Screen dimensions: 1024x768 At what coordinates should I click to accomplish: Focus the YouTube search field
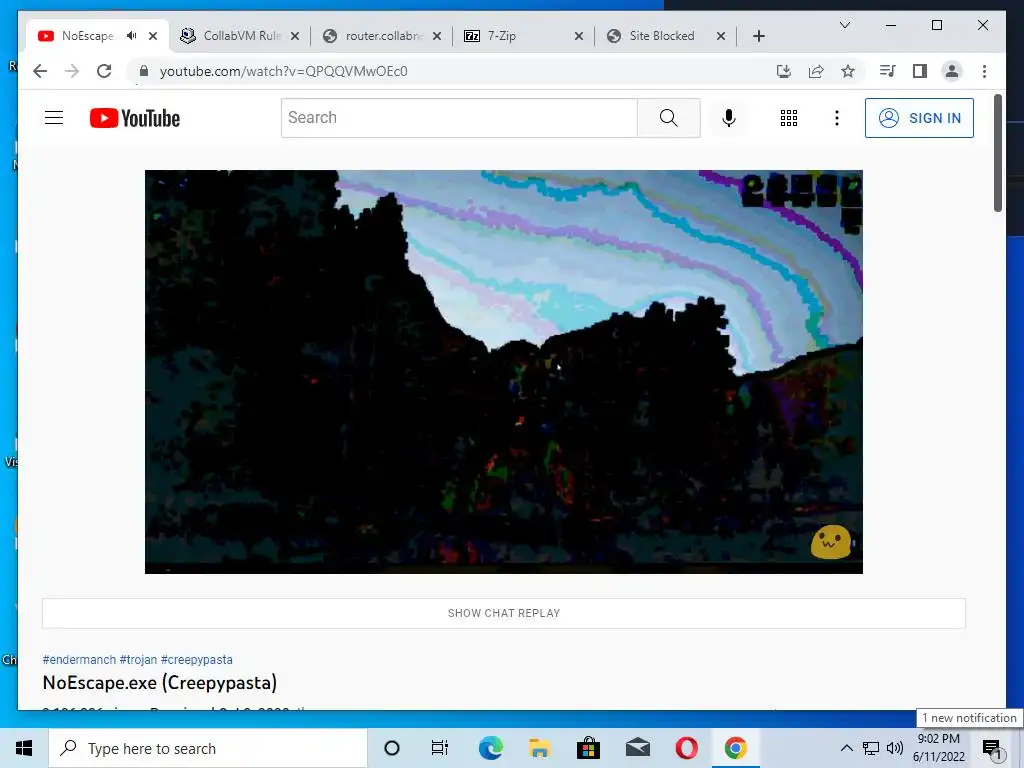459,118
